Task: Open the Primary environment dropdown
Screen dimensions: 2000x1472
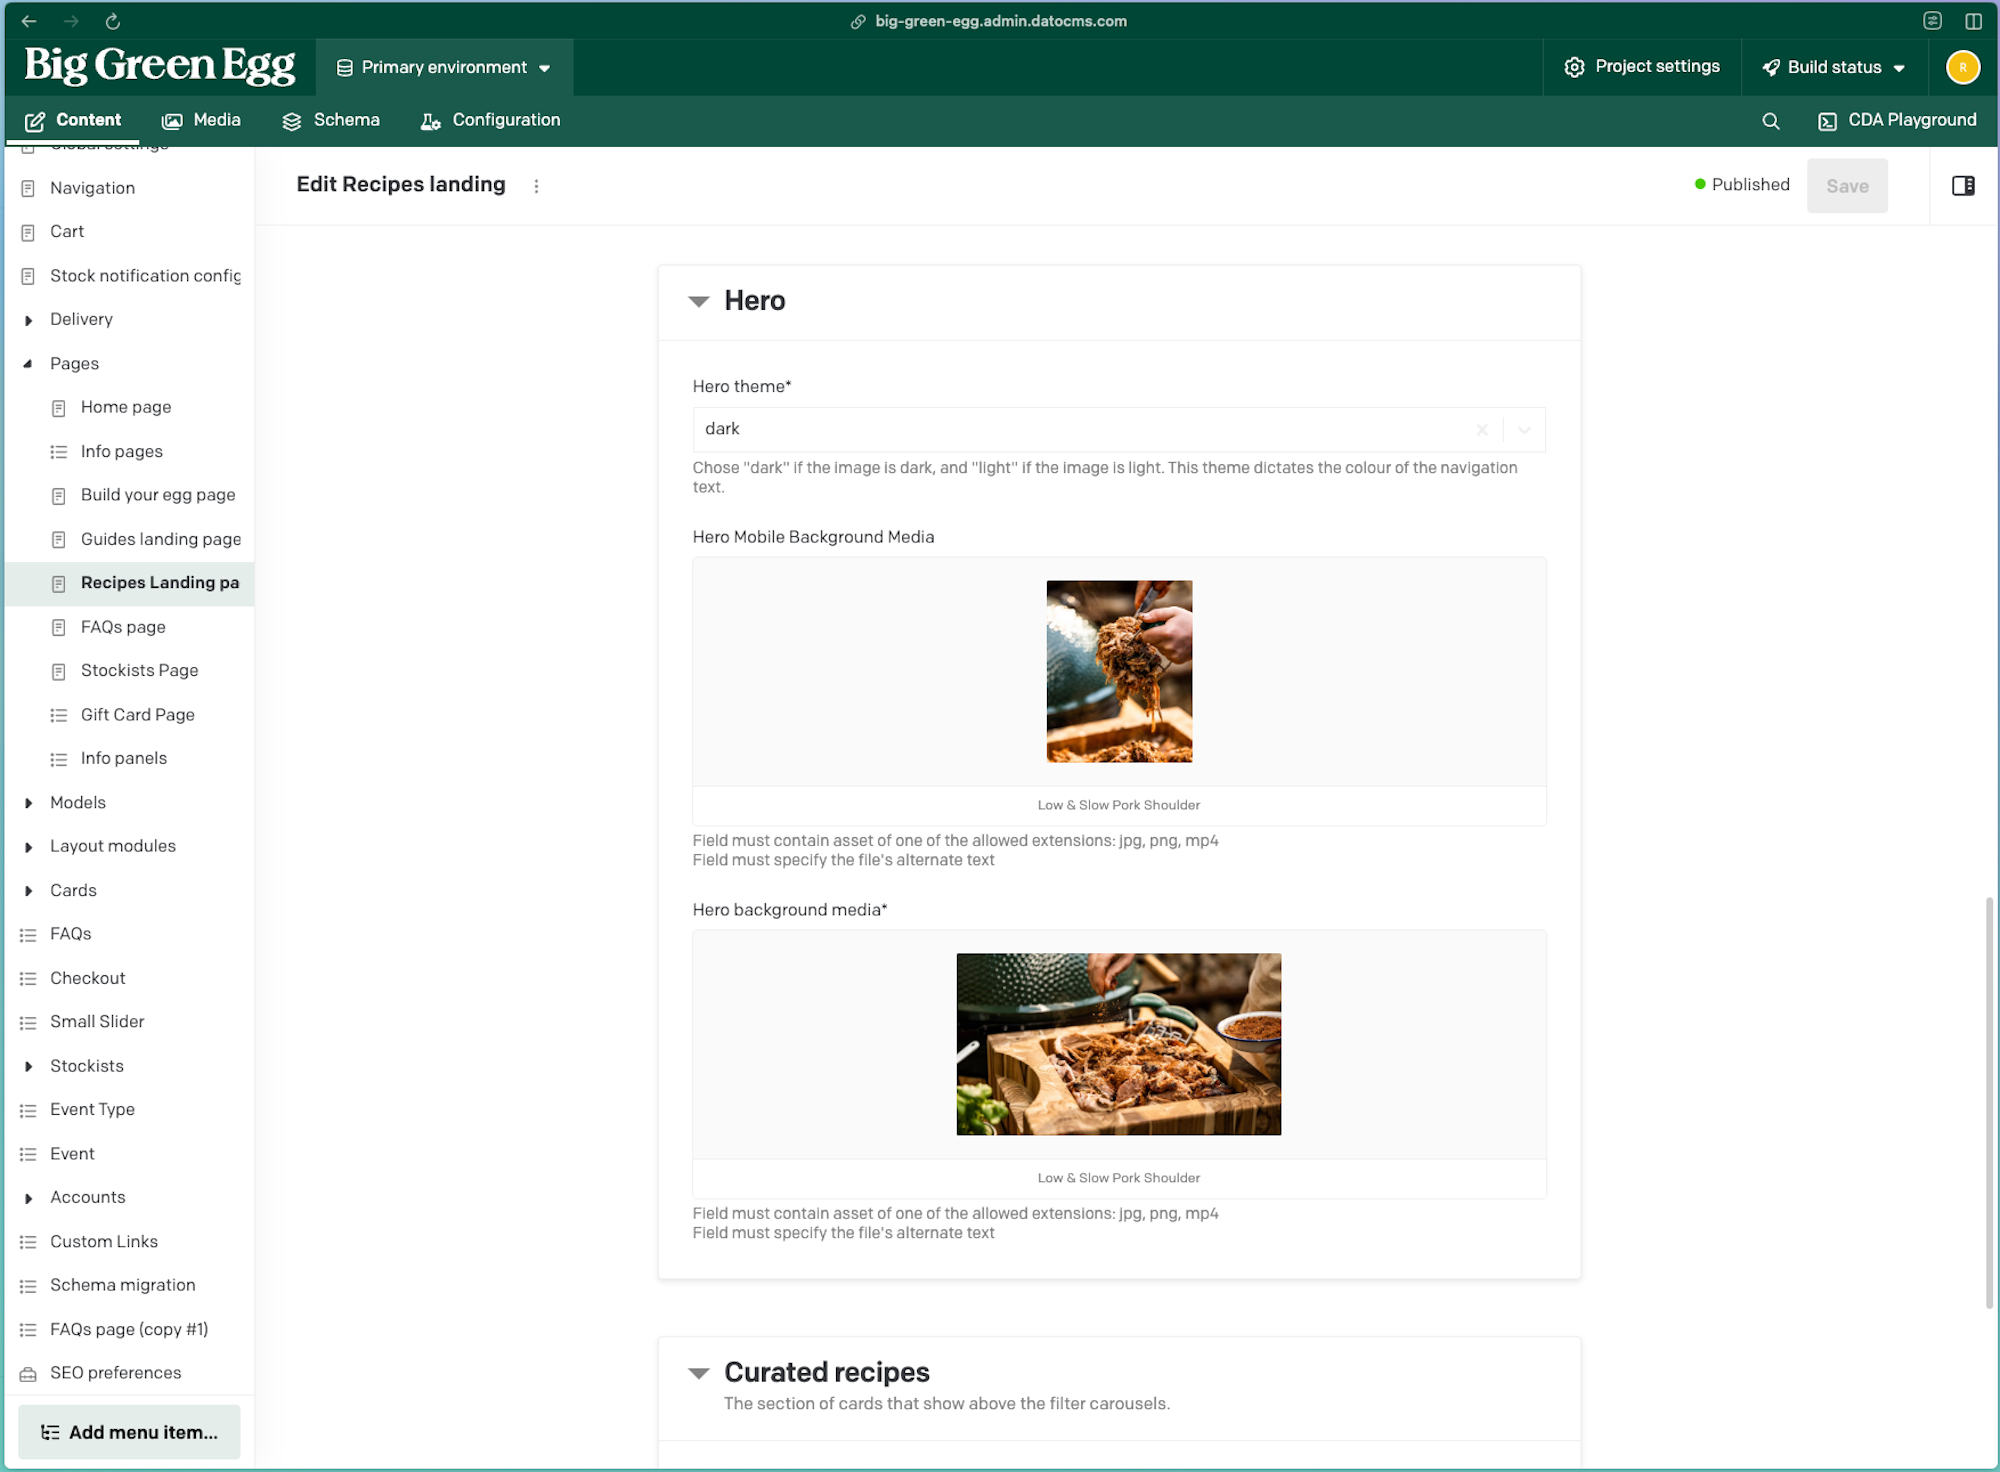Action: tap(444, 67)
